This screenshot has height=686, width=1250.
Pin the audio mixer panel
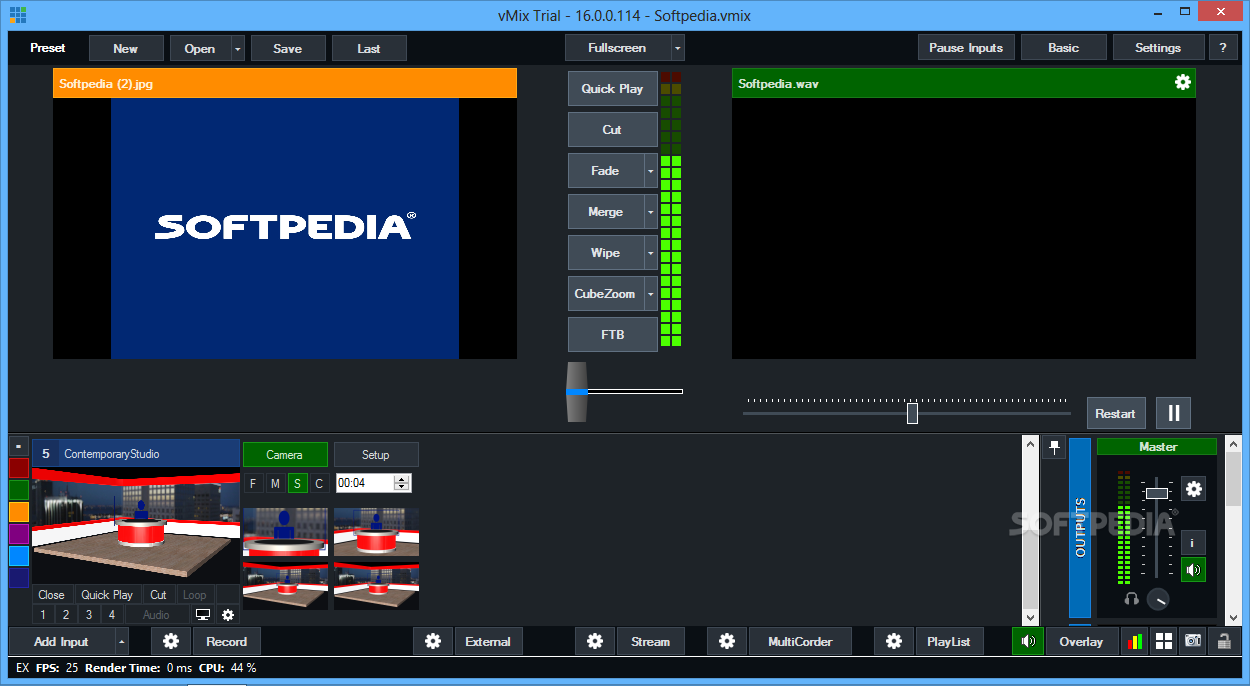pos(1054,448)
